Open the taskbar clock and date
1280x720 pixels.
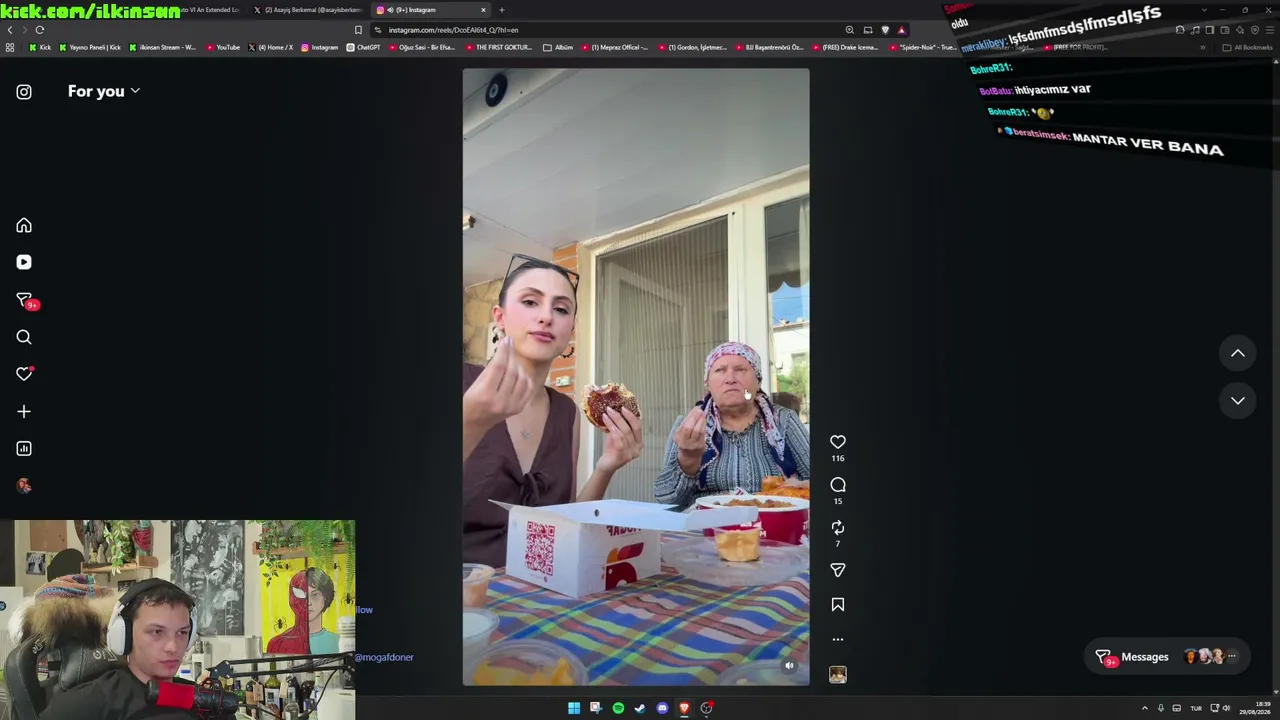[x=1256, y=708]
